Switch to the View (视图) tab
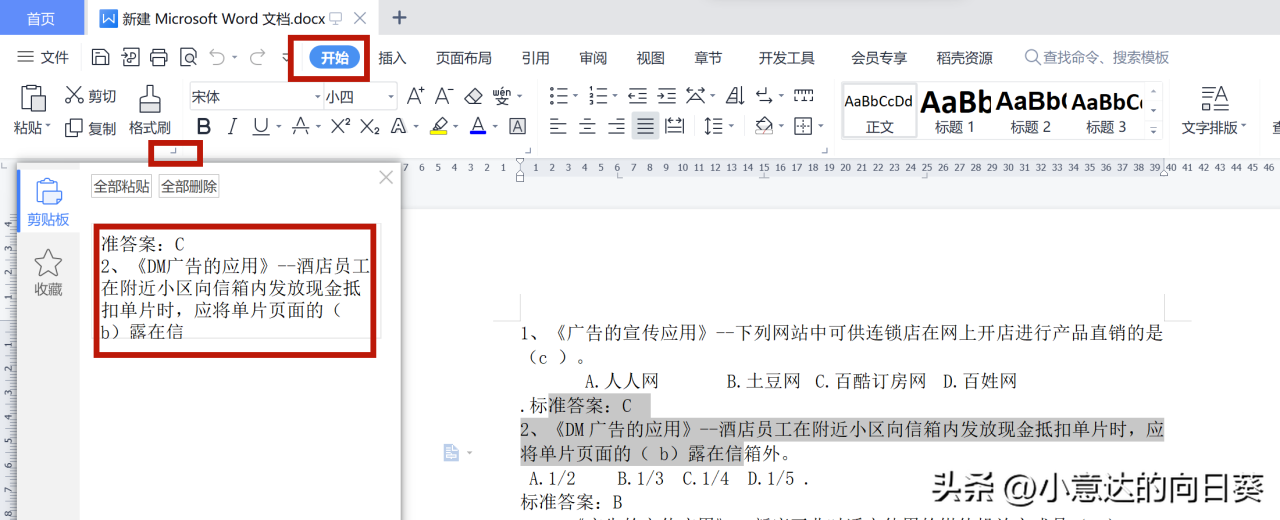 point(651,58)
